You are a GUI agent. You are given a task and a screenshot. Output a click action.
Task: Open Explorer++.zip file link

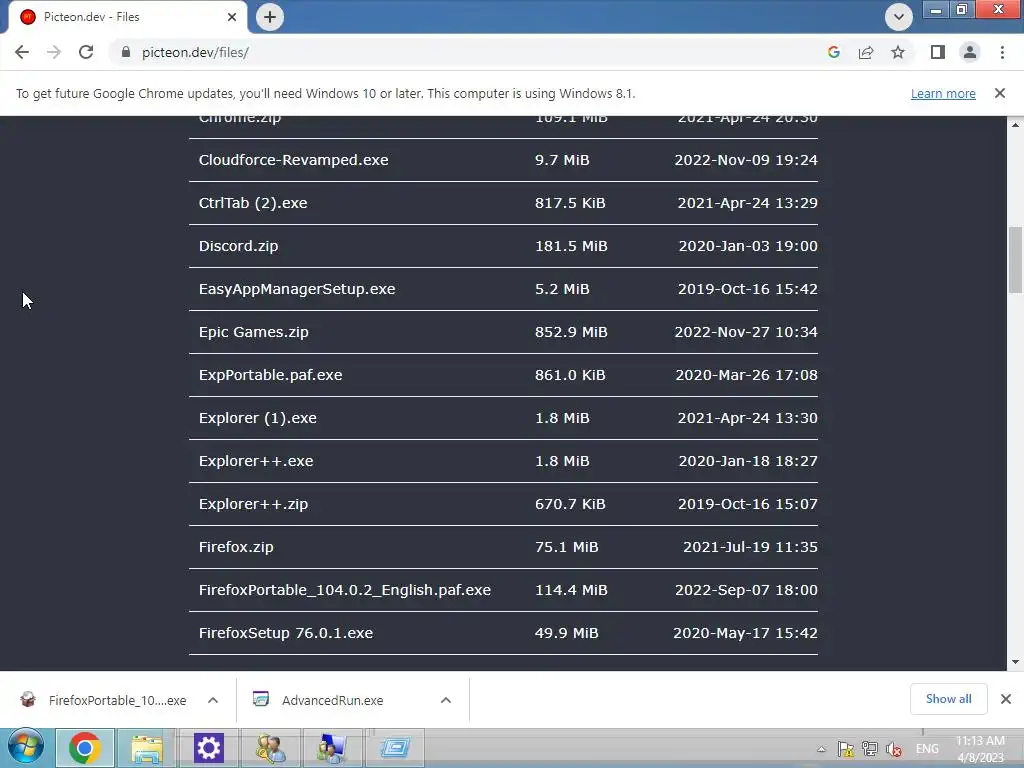click(253, 504)
